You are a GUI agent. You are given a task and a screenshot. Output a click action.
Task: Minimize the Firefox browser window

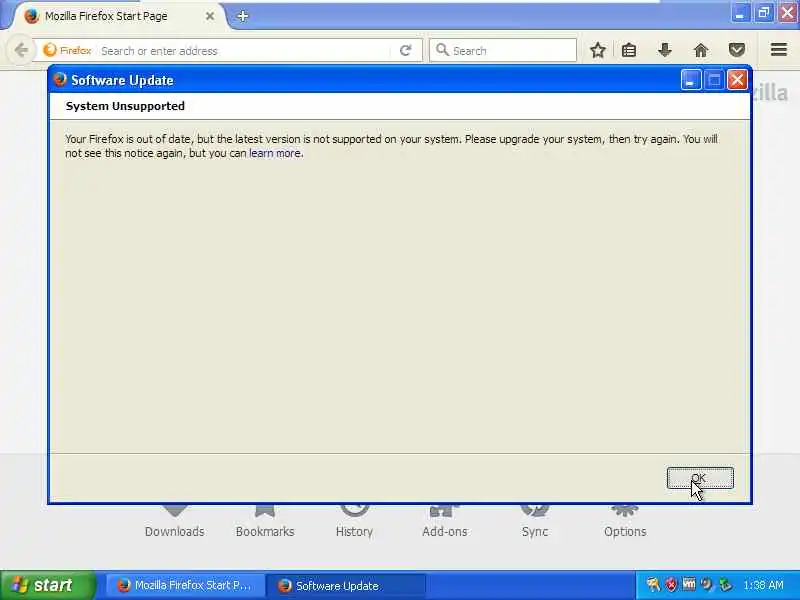point(740,13)
